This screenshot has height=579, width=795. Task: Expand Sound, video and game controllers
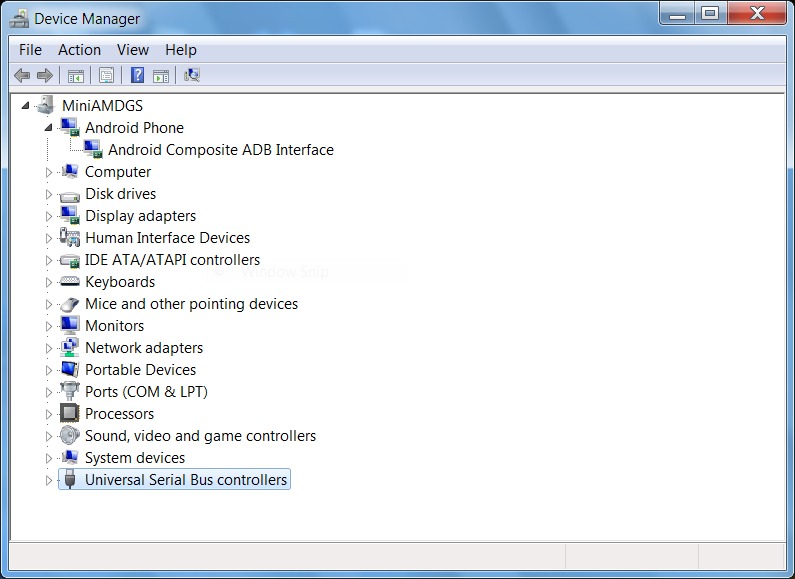coord(49,436)
